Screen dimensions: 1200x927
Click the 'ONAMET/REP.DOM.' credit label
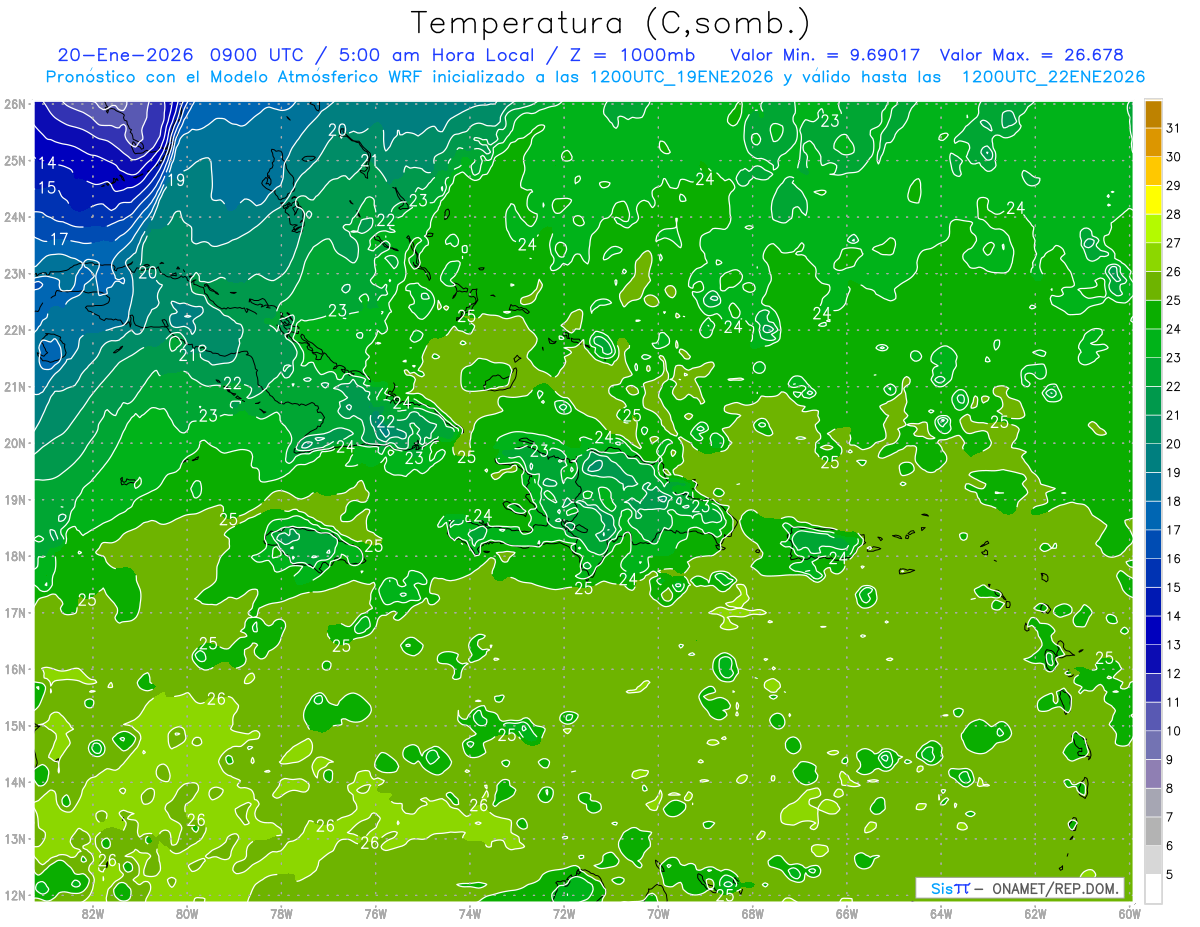(x=1054, y=888)
